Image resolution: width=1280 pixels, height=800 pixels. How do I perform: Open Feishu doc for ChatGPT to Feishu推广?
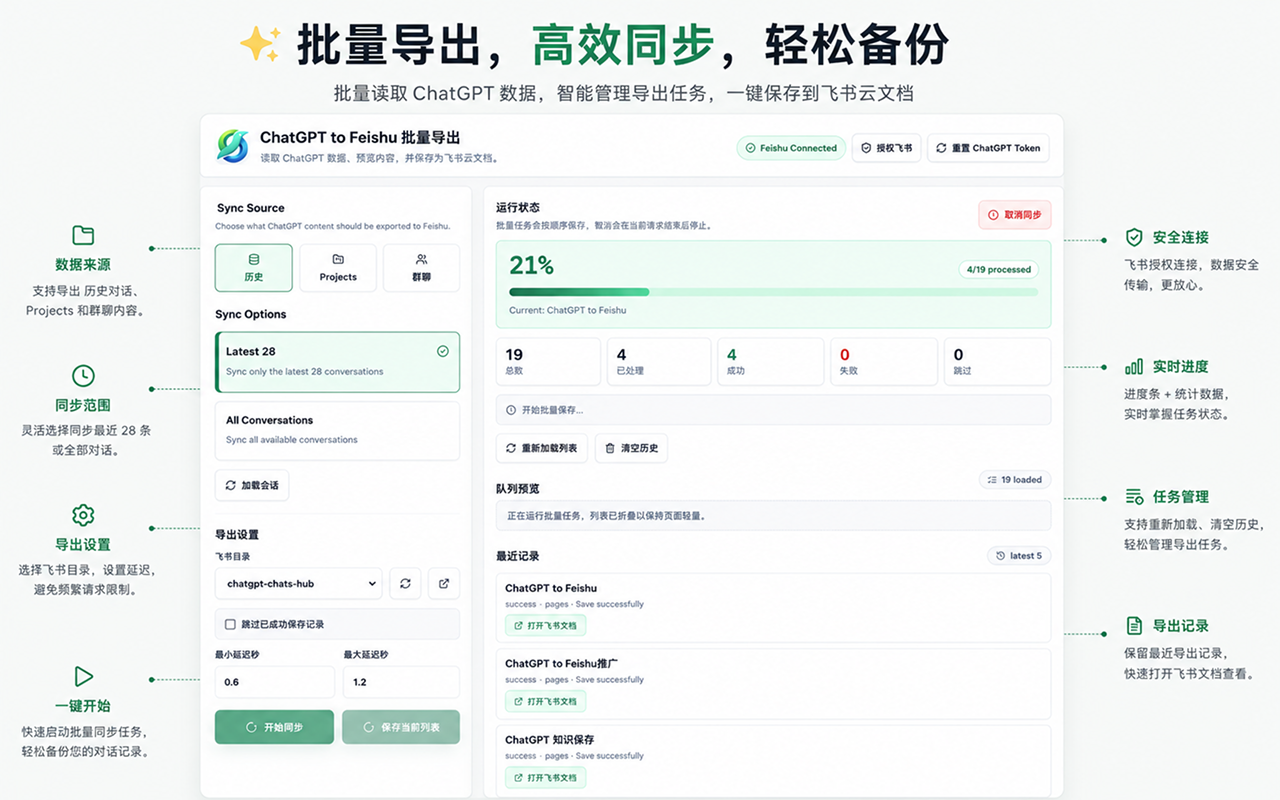point(545,702)
